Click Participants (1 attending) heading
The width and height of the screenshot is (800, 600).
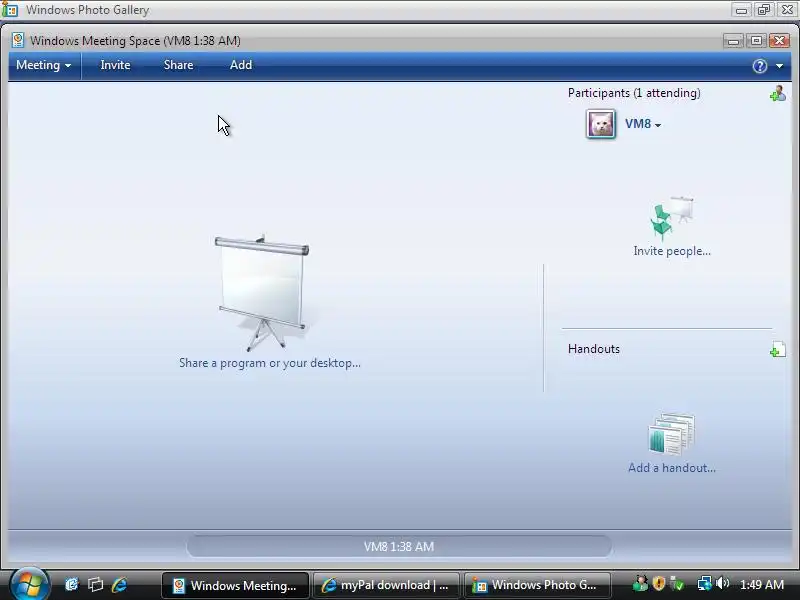pos(634,93)
